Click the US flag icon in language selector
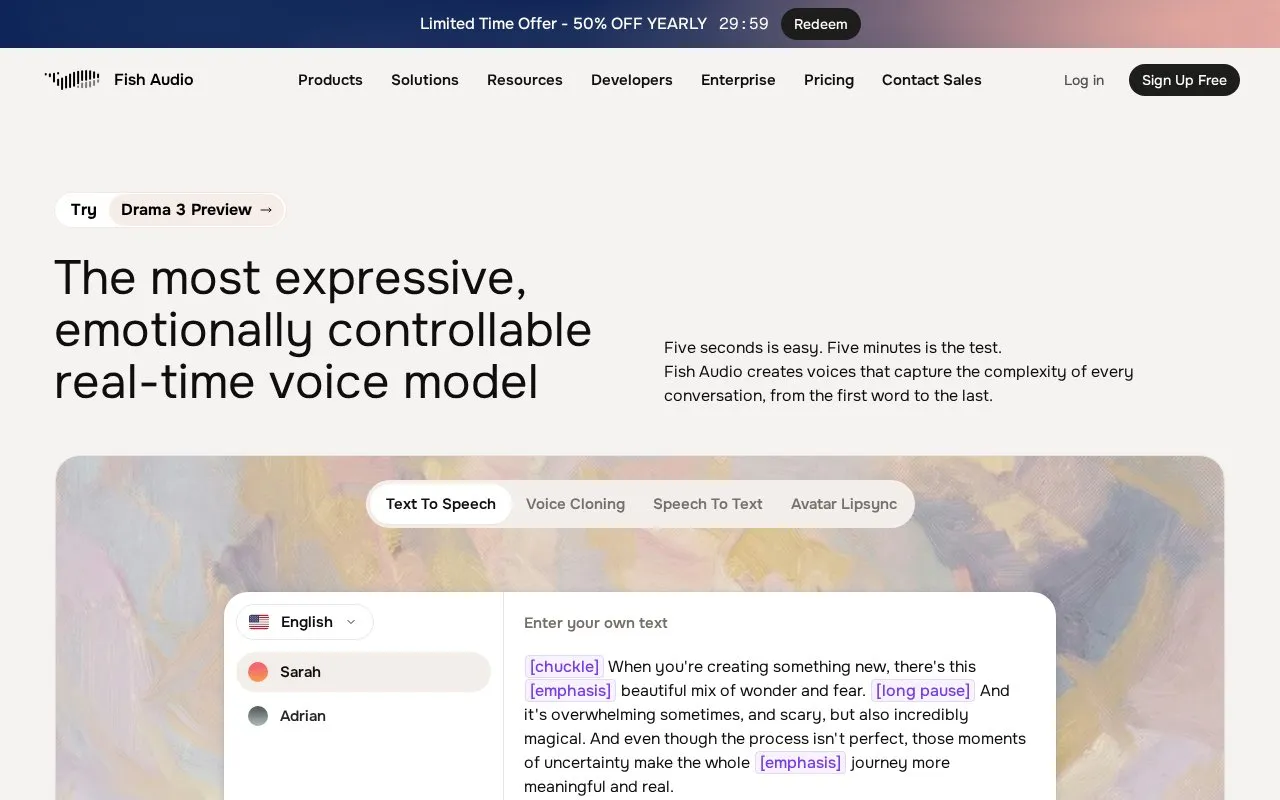Image resolution: width=1280 pixels, height=800 pixels. click(259, 622)
